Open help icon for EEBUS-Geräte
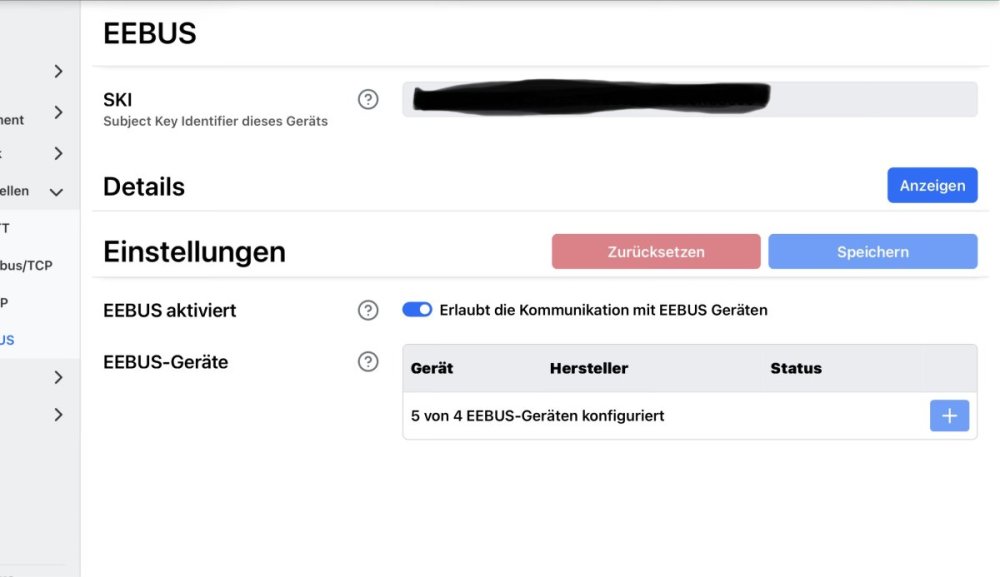Image resolution: width=1000 pixels, height=577 pixels. coord(368,362)
